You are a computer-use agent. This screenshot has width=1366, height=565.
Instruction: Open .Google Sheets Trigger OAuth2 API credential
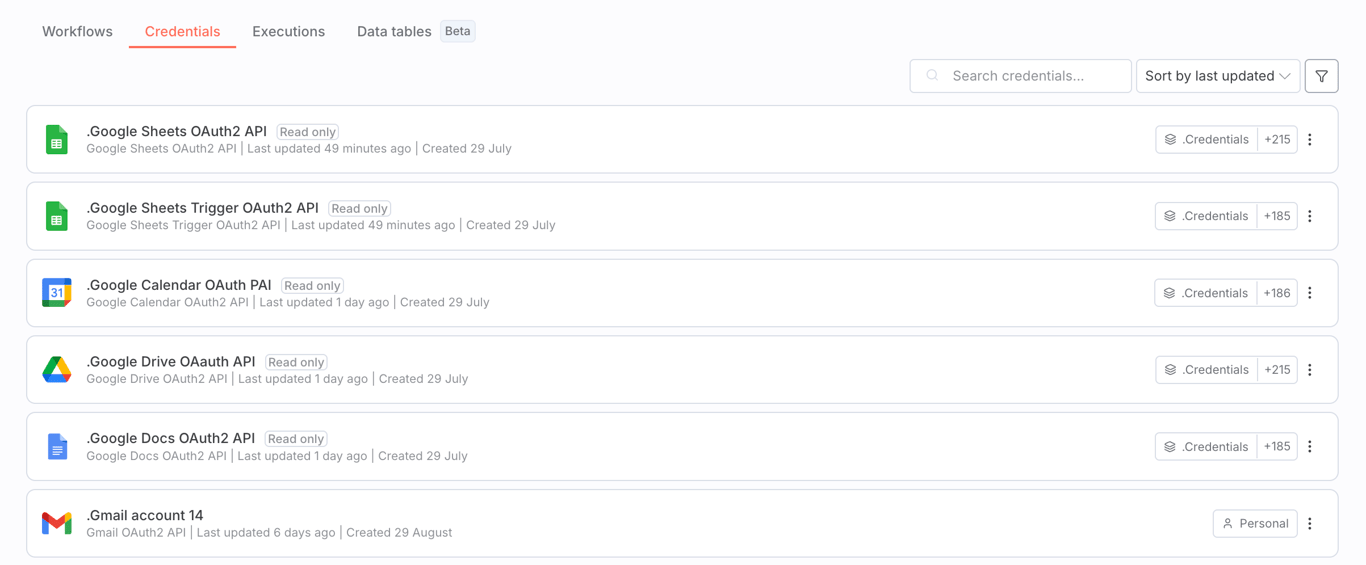(202, 208)
